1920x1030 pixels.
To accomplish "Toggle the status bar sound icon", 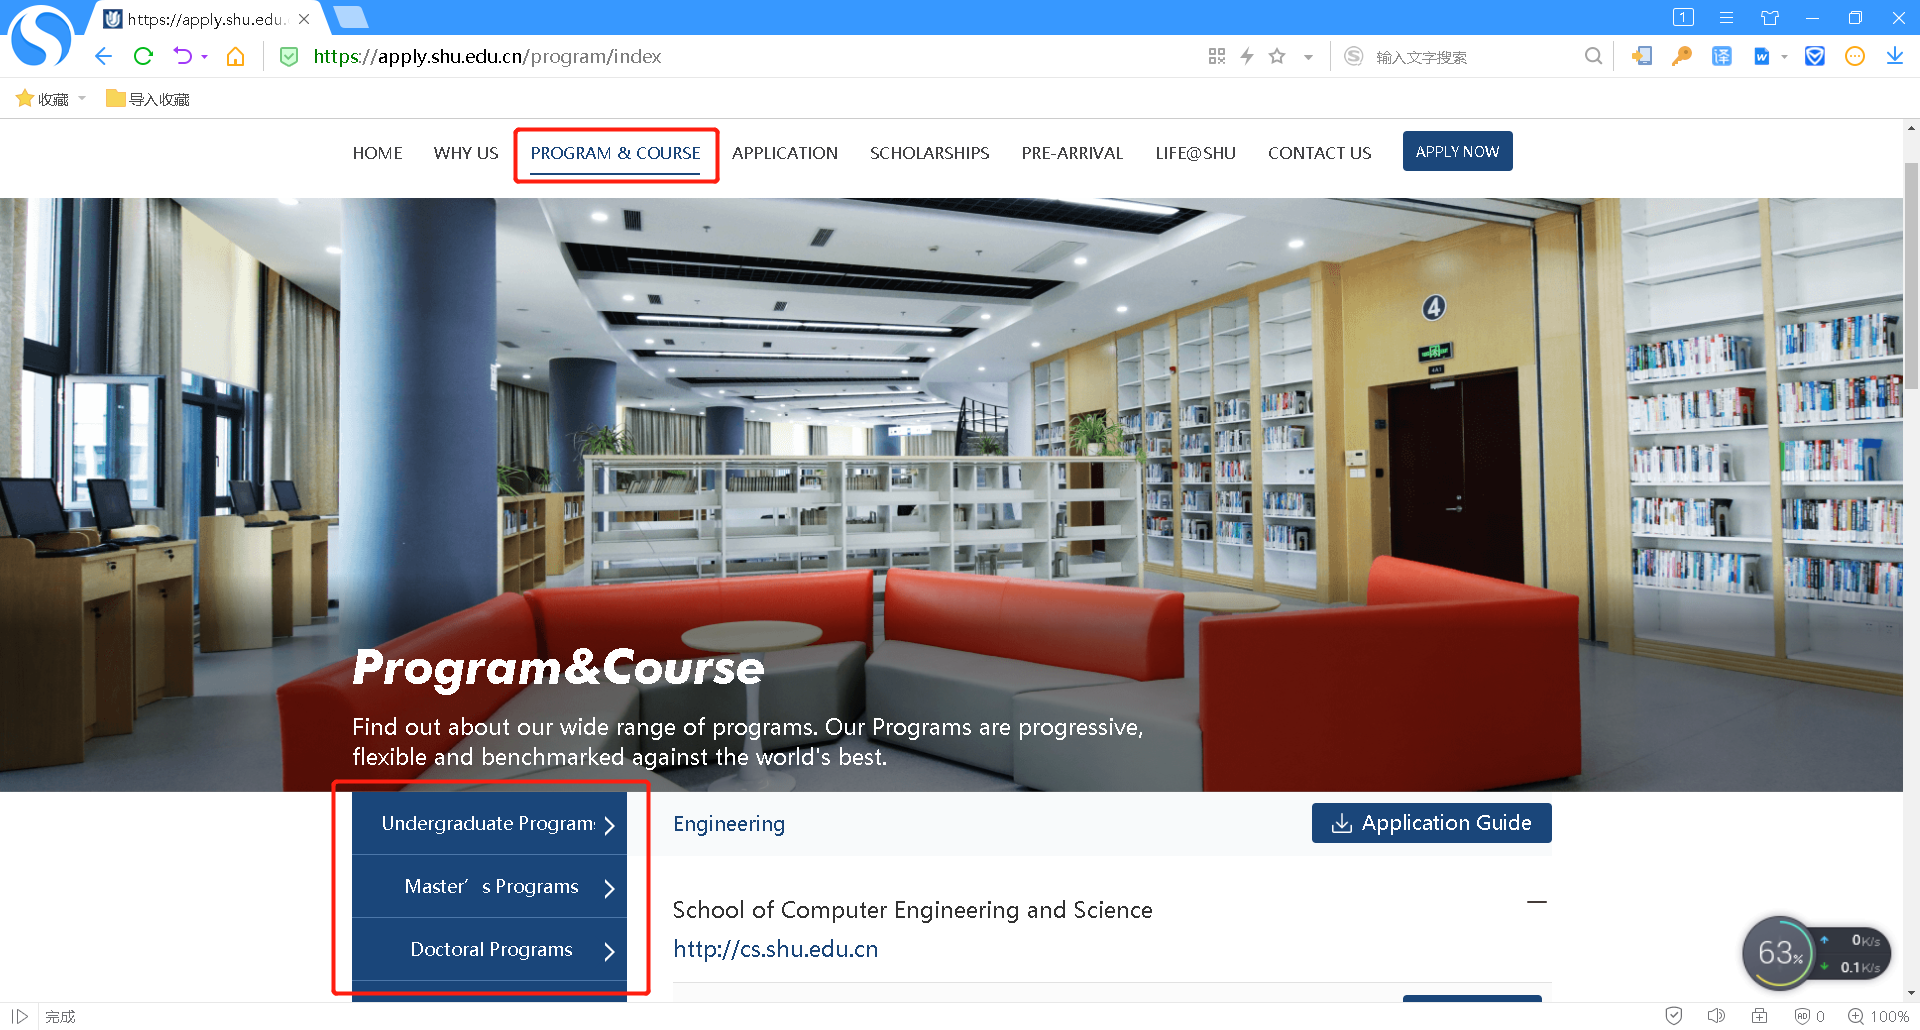I will [1716, 1016].
